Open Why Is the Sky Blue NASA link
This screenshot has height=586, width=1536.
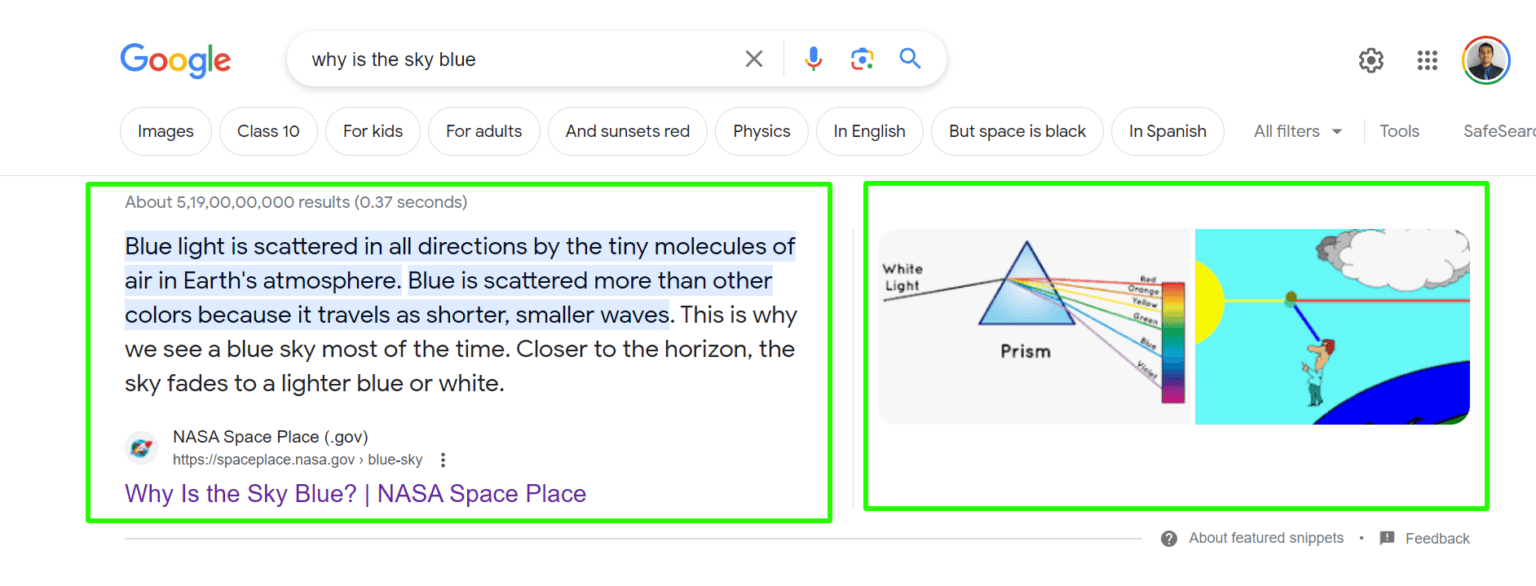pos(355,493)
